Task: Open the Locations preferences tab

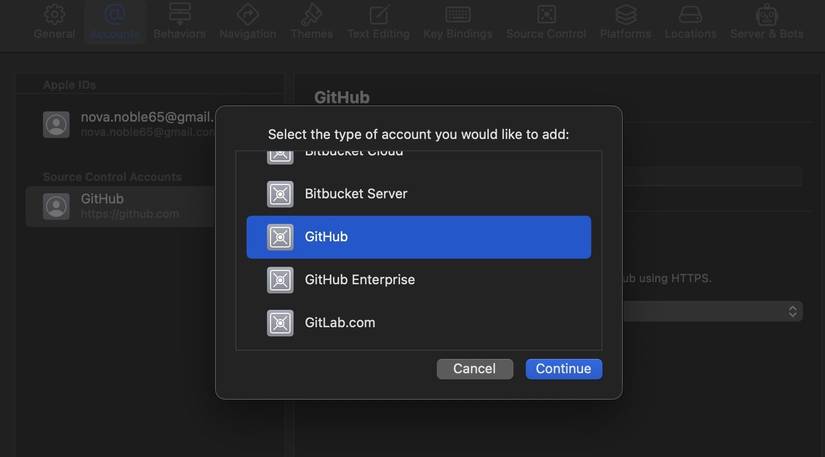Action: tap(690, 22)
